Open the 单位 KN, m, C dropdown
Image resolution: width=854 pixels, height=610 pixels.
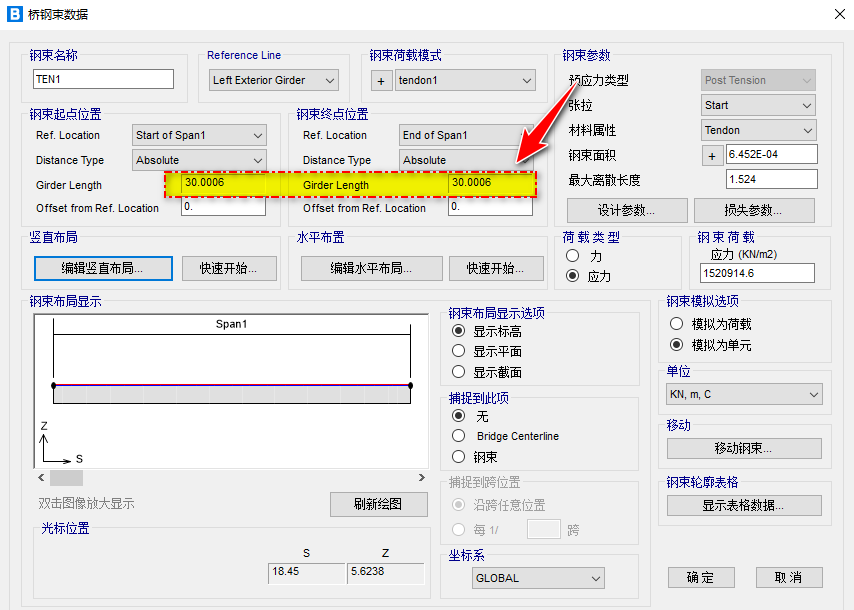pyautogui.click(x=744, y=394)
